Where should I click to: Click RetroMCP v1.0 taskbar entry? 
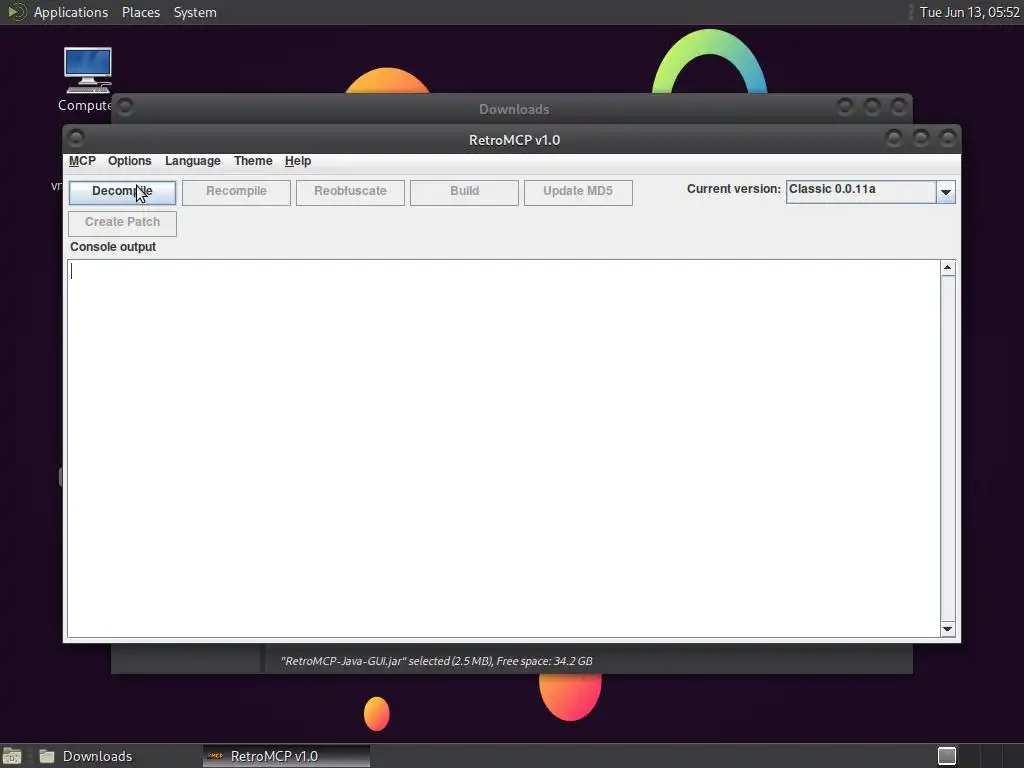point(286,756)
